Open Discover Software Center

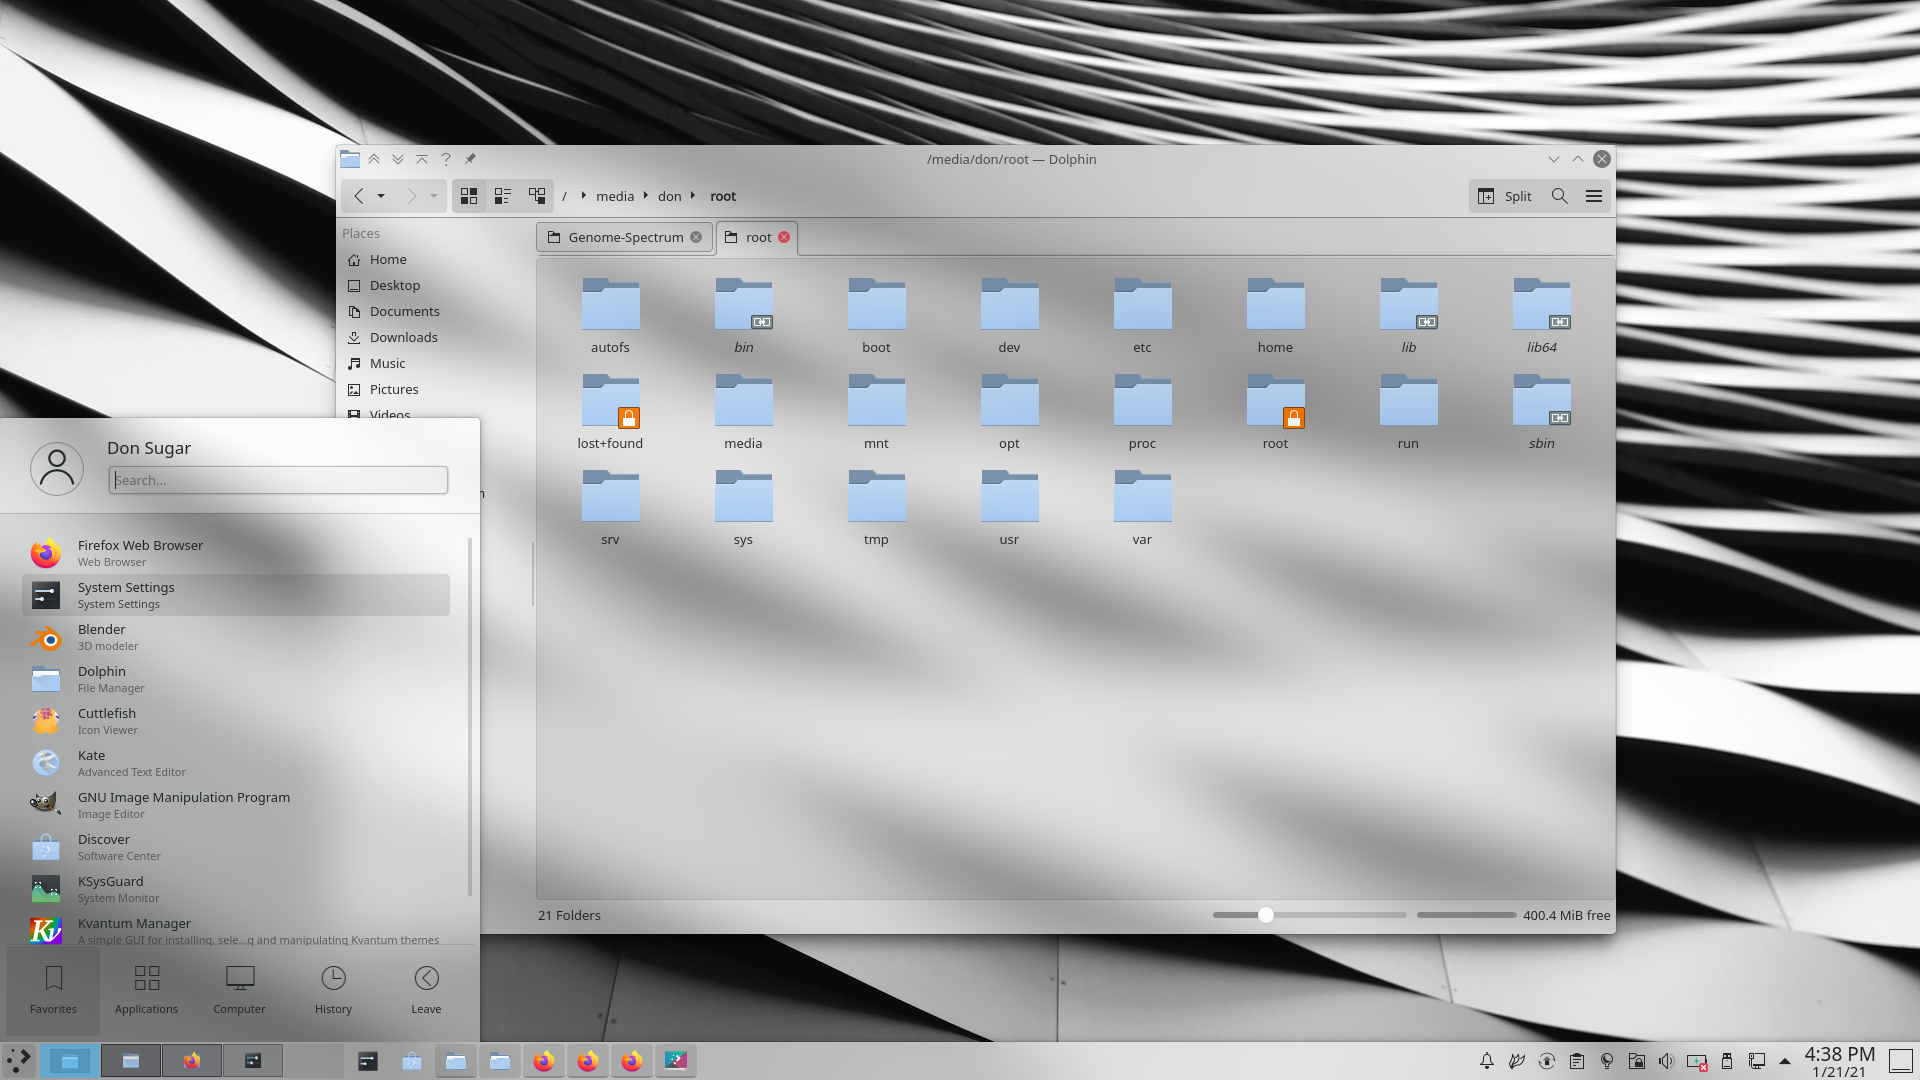pyautogui.click(x=236, y=847)
